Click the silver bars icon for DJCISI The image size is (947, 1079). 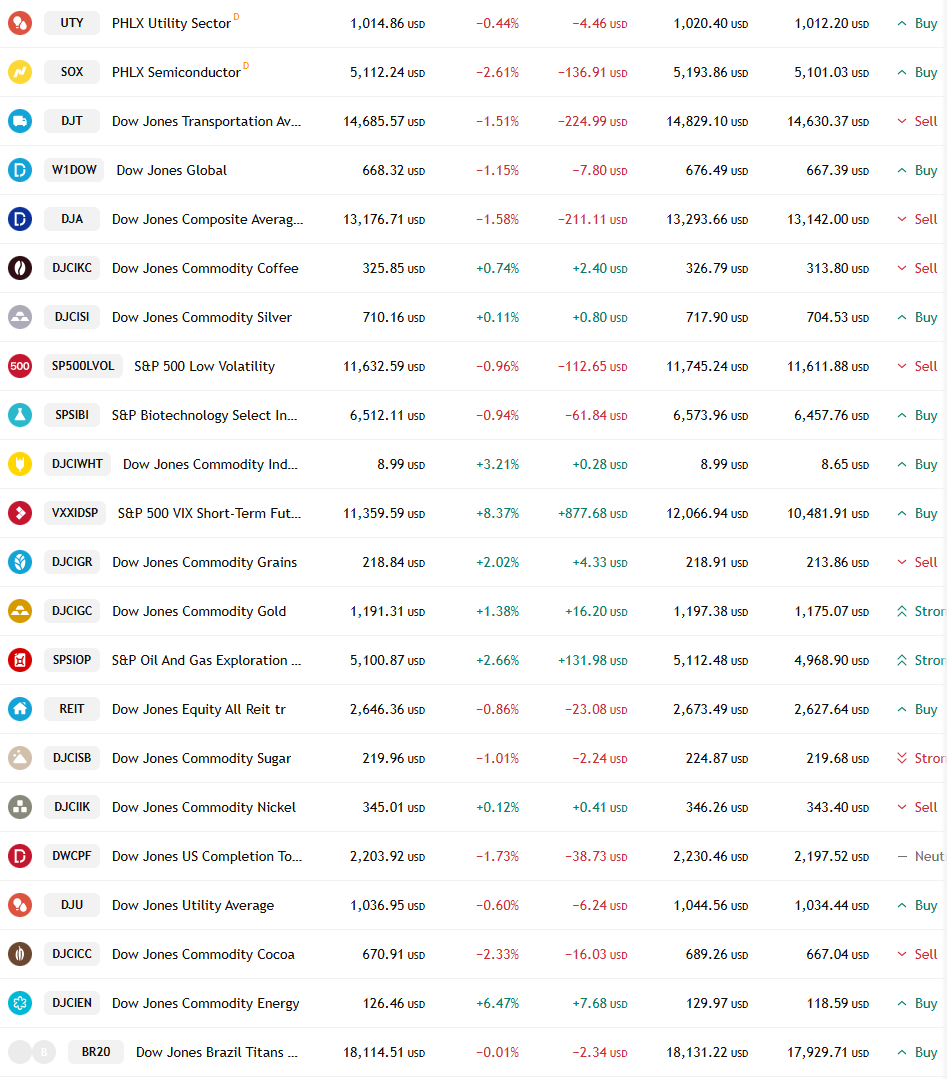pos(20,317)
